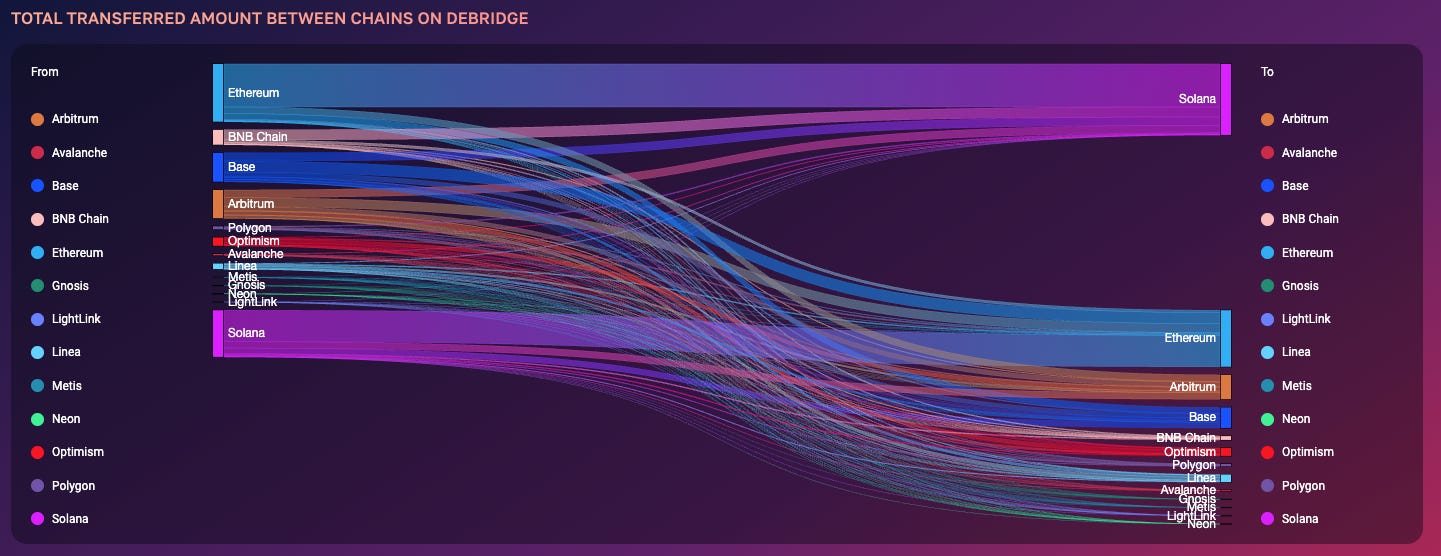The width and height of the screenshot is (1441, 556).
Task: Toggle Optimism in the To legend
Action: pos(1298,452)
